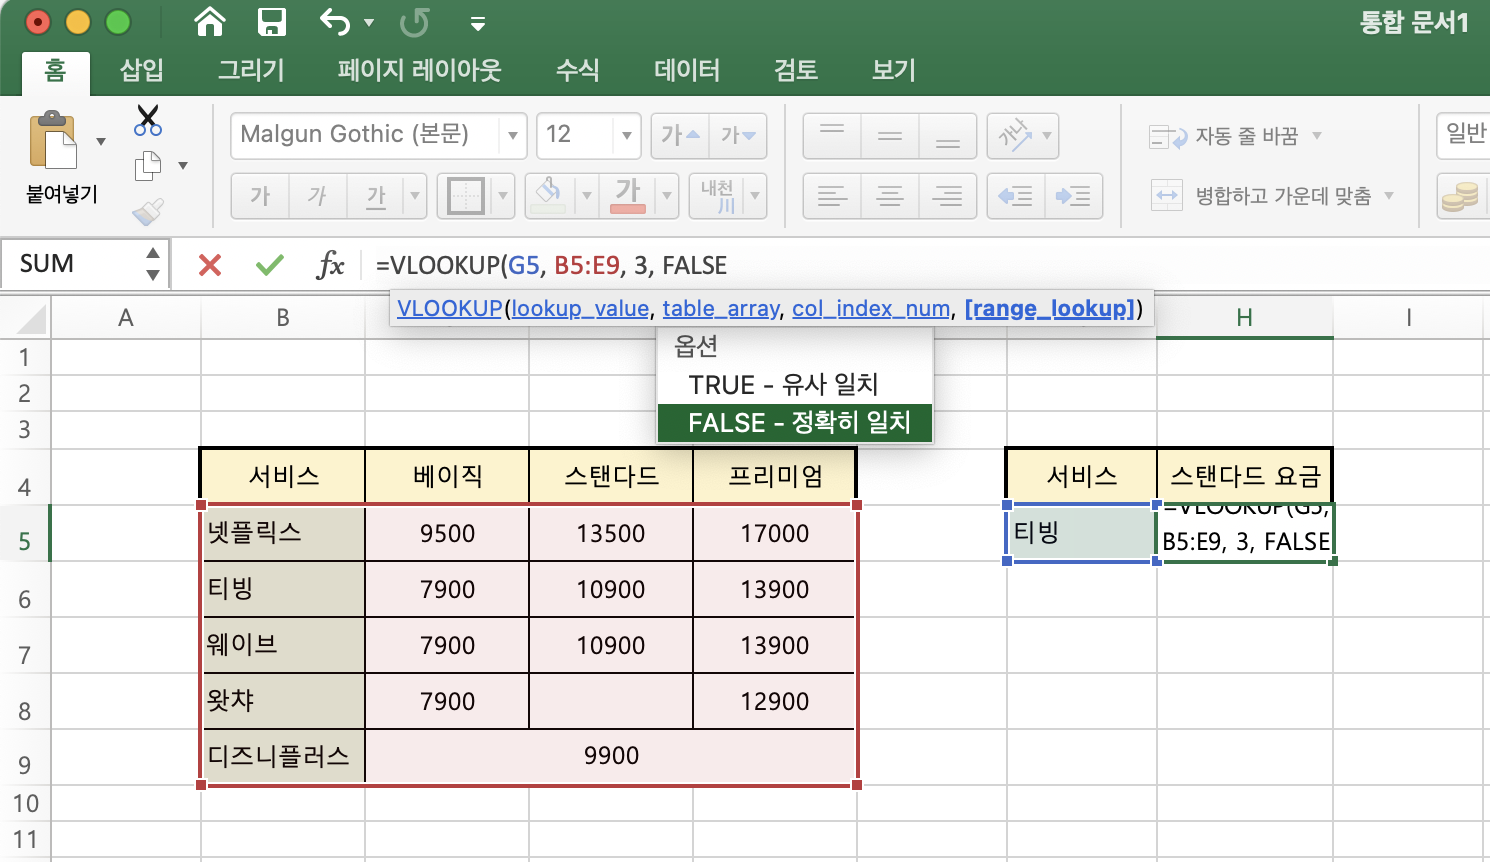Click the accounting number format coins icon
The width and height of the screenshot is (1490, 862).
pyautogui.click(x=1461, y=196)
